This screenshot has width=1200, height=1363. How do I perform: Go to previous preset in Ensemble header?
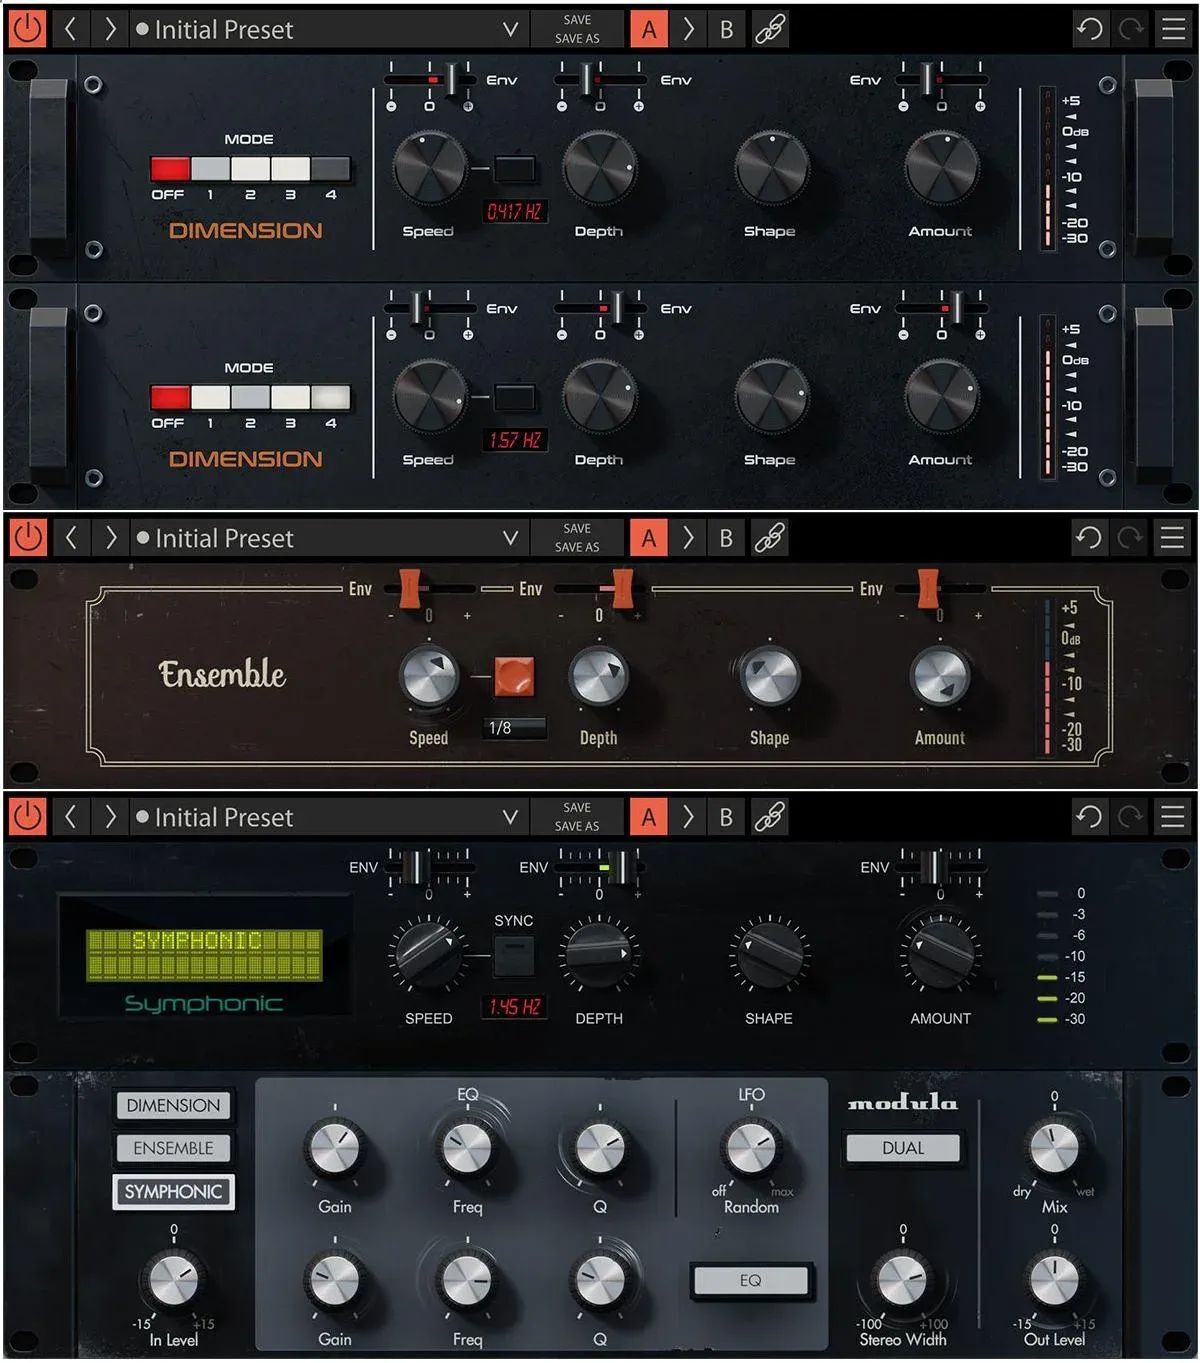pyautogui.click(x=70, y=538)
